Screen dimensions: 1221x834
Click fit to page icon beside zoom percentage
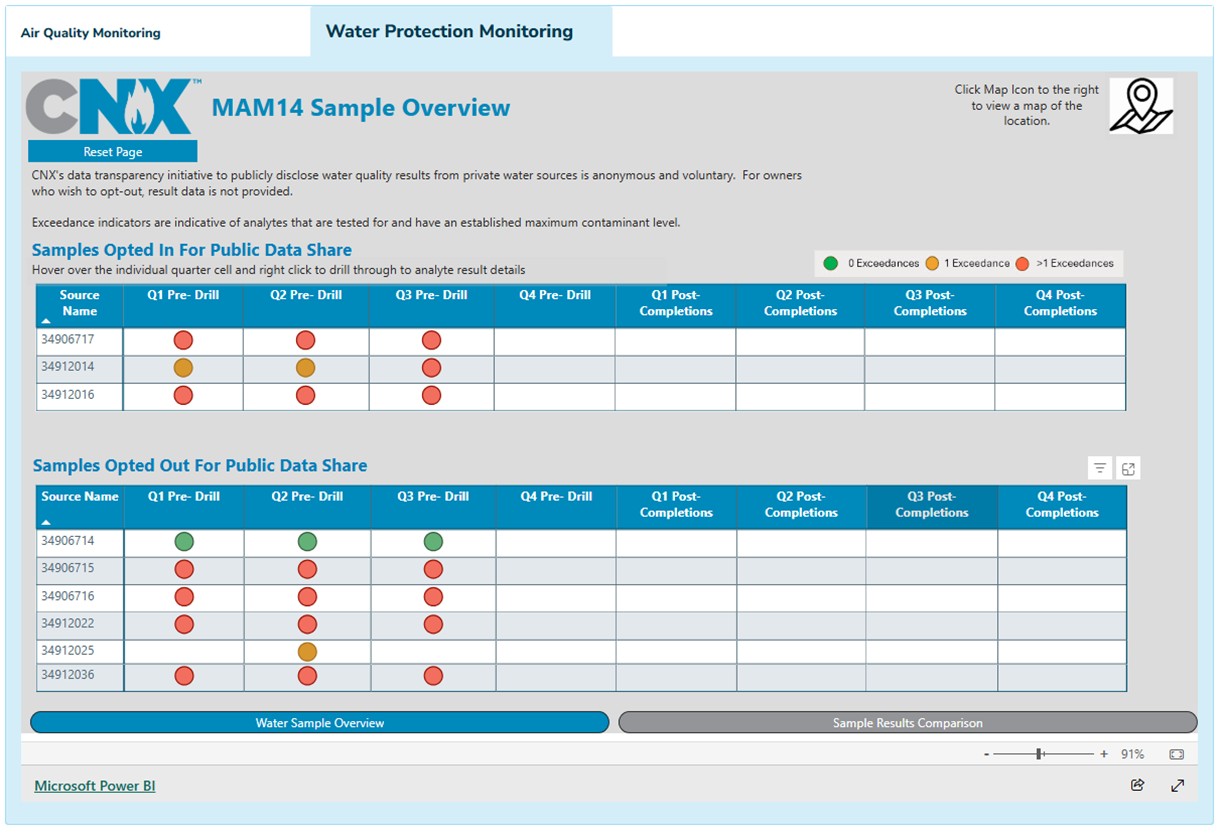(1176, 754)
